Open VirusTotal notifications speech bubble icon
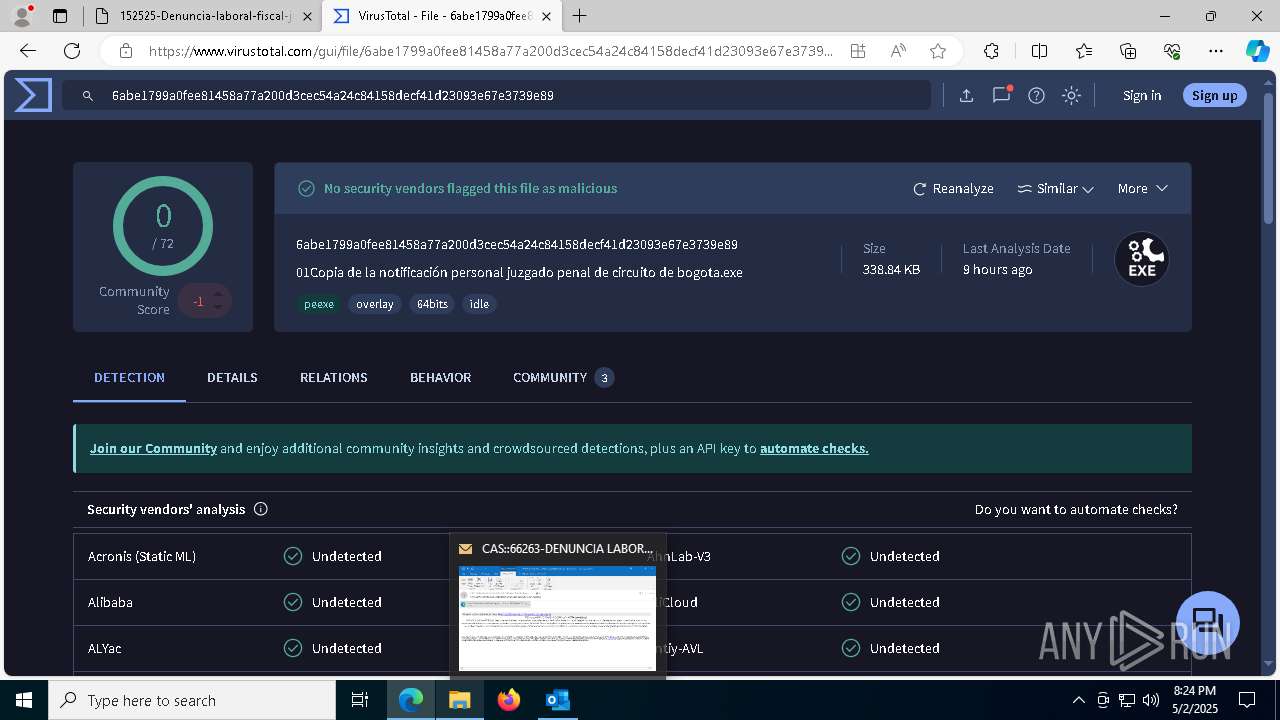The width and height of the screenshot is (1280, 720). coord(1001,95)
